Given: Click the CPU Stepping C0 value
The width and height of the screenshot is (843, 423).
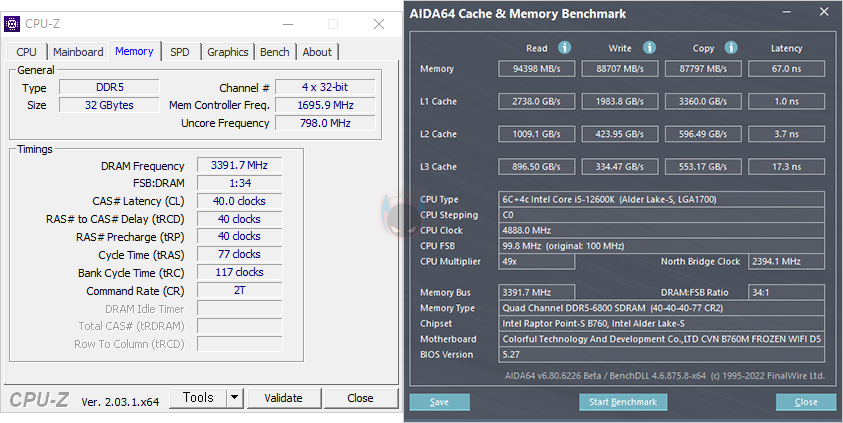Looking at the screenshot, I should pos(662,215).
